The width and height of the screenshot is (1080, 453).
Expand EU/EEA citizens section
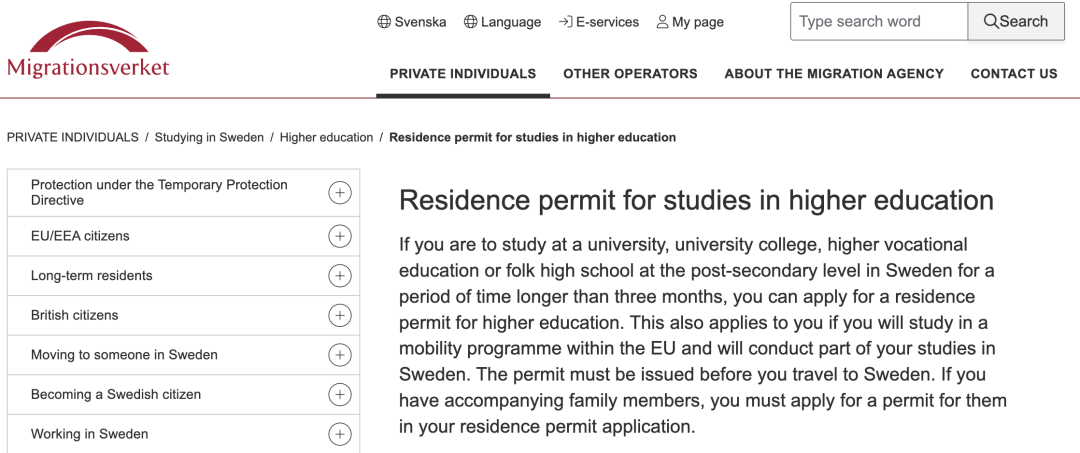[x=340, y=236]
